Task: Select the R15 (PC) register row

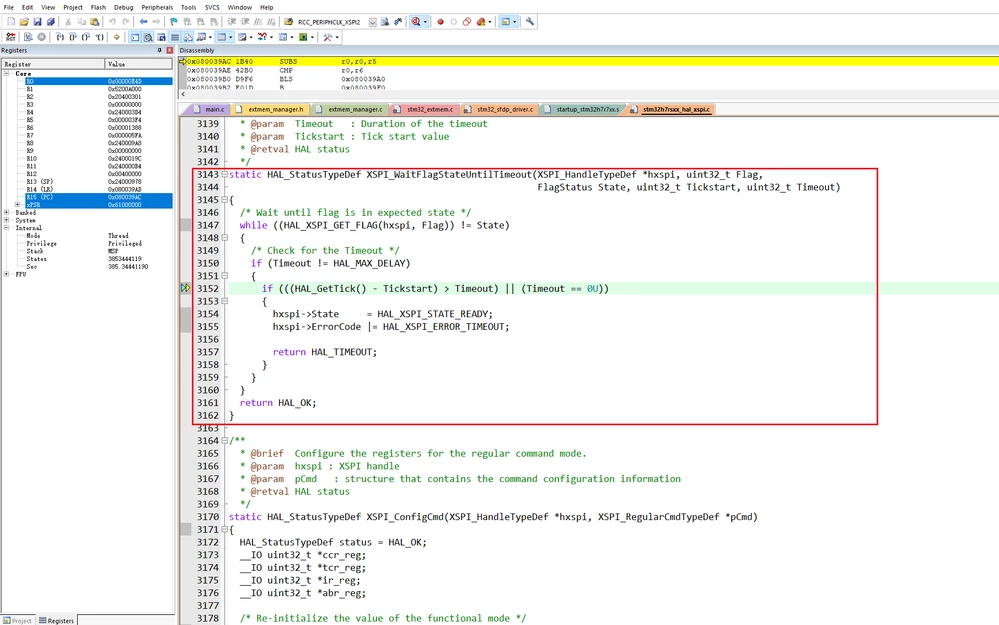Action: [99, 197]
